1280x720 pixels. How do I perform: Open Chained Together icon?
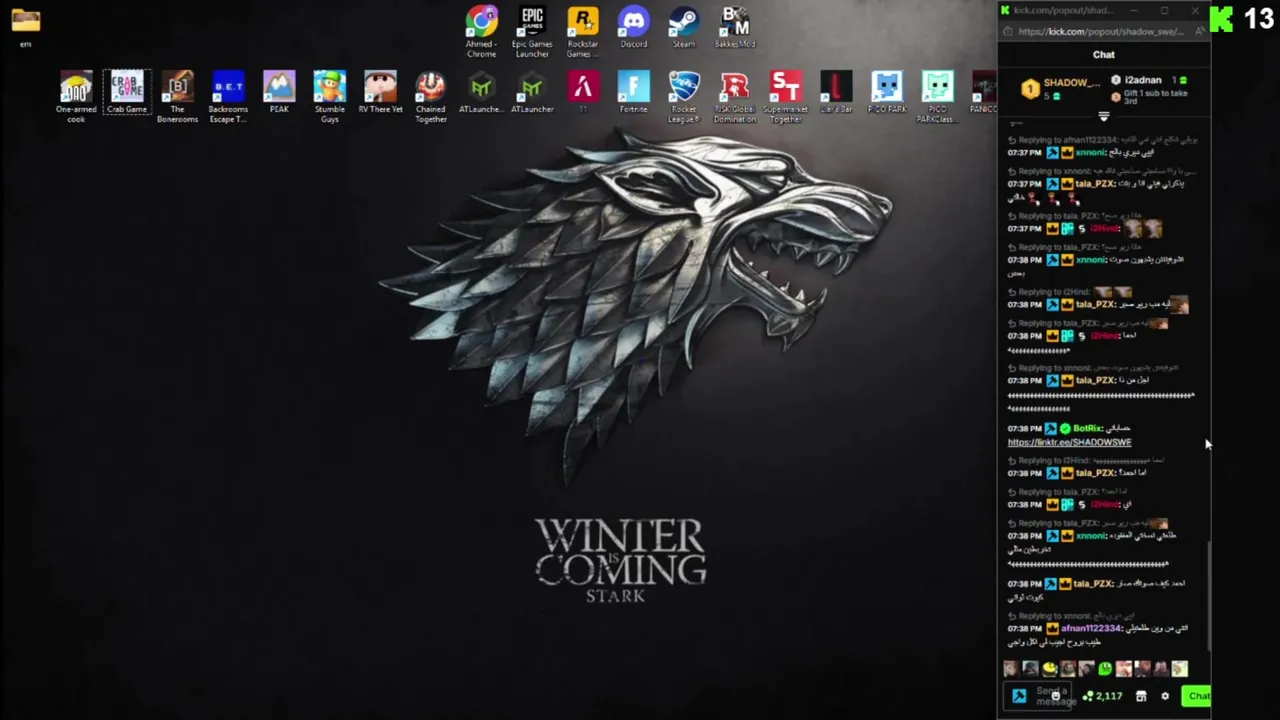[431, 97]
